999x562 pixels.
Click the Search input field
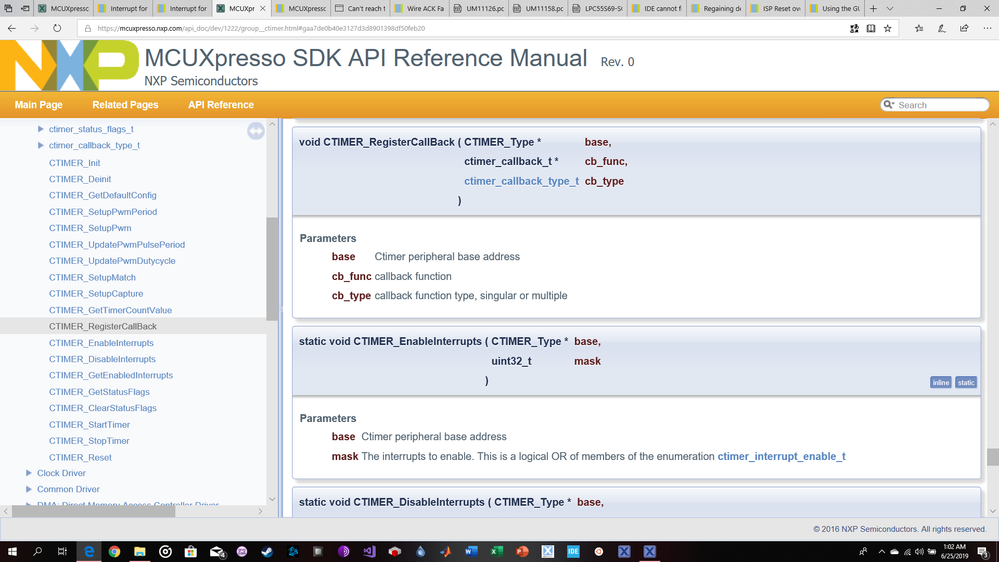click(942, 105)
